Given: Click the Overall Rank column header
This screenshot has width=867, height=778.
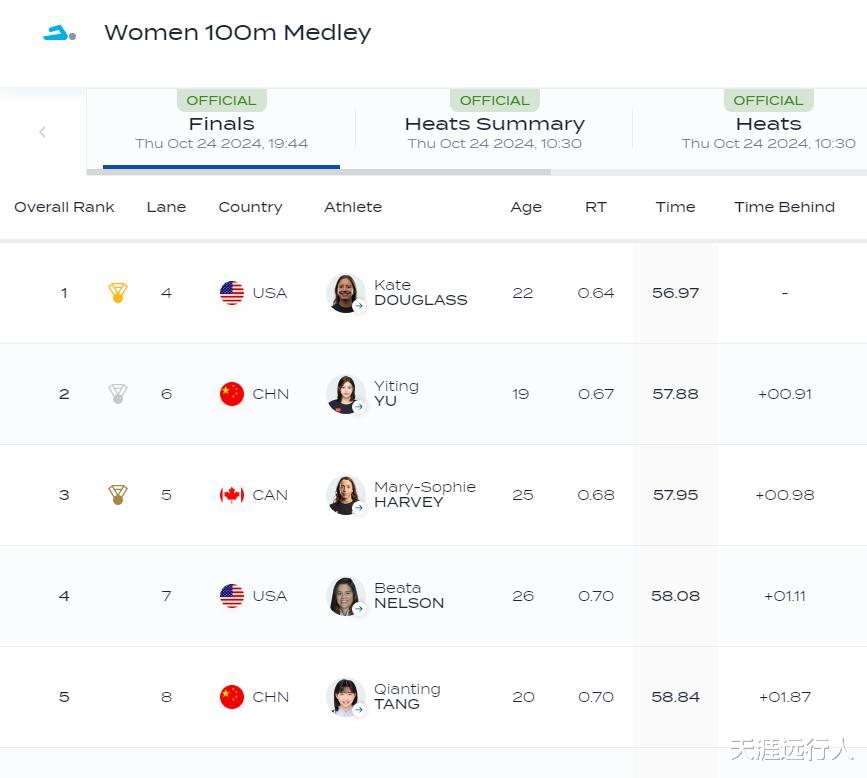Looking at the screenshot, I should pos(64,207).
